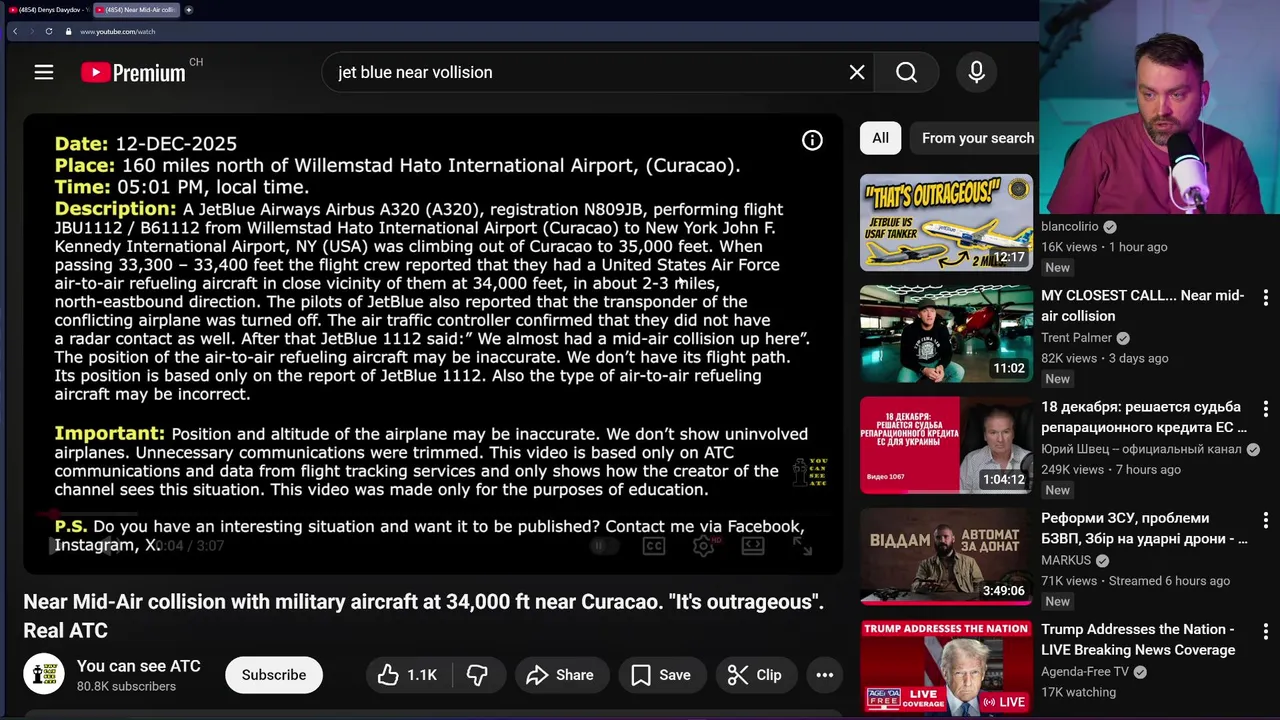Image resolution: width=1280 pixels, height=720 pixels.
Task: Reload the YouTube page
Action: [x=49, y=32]
